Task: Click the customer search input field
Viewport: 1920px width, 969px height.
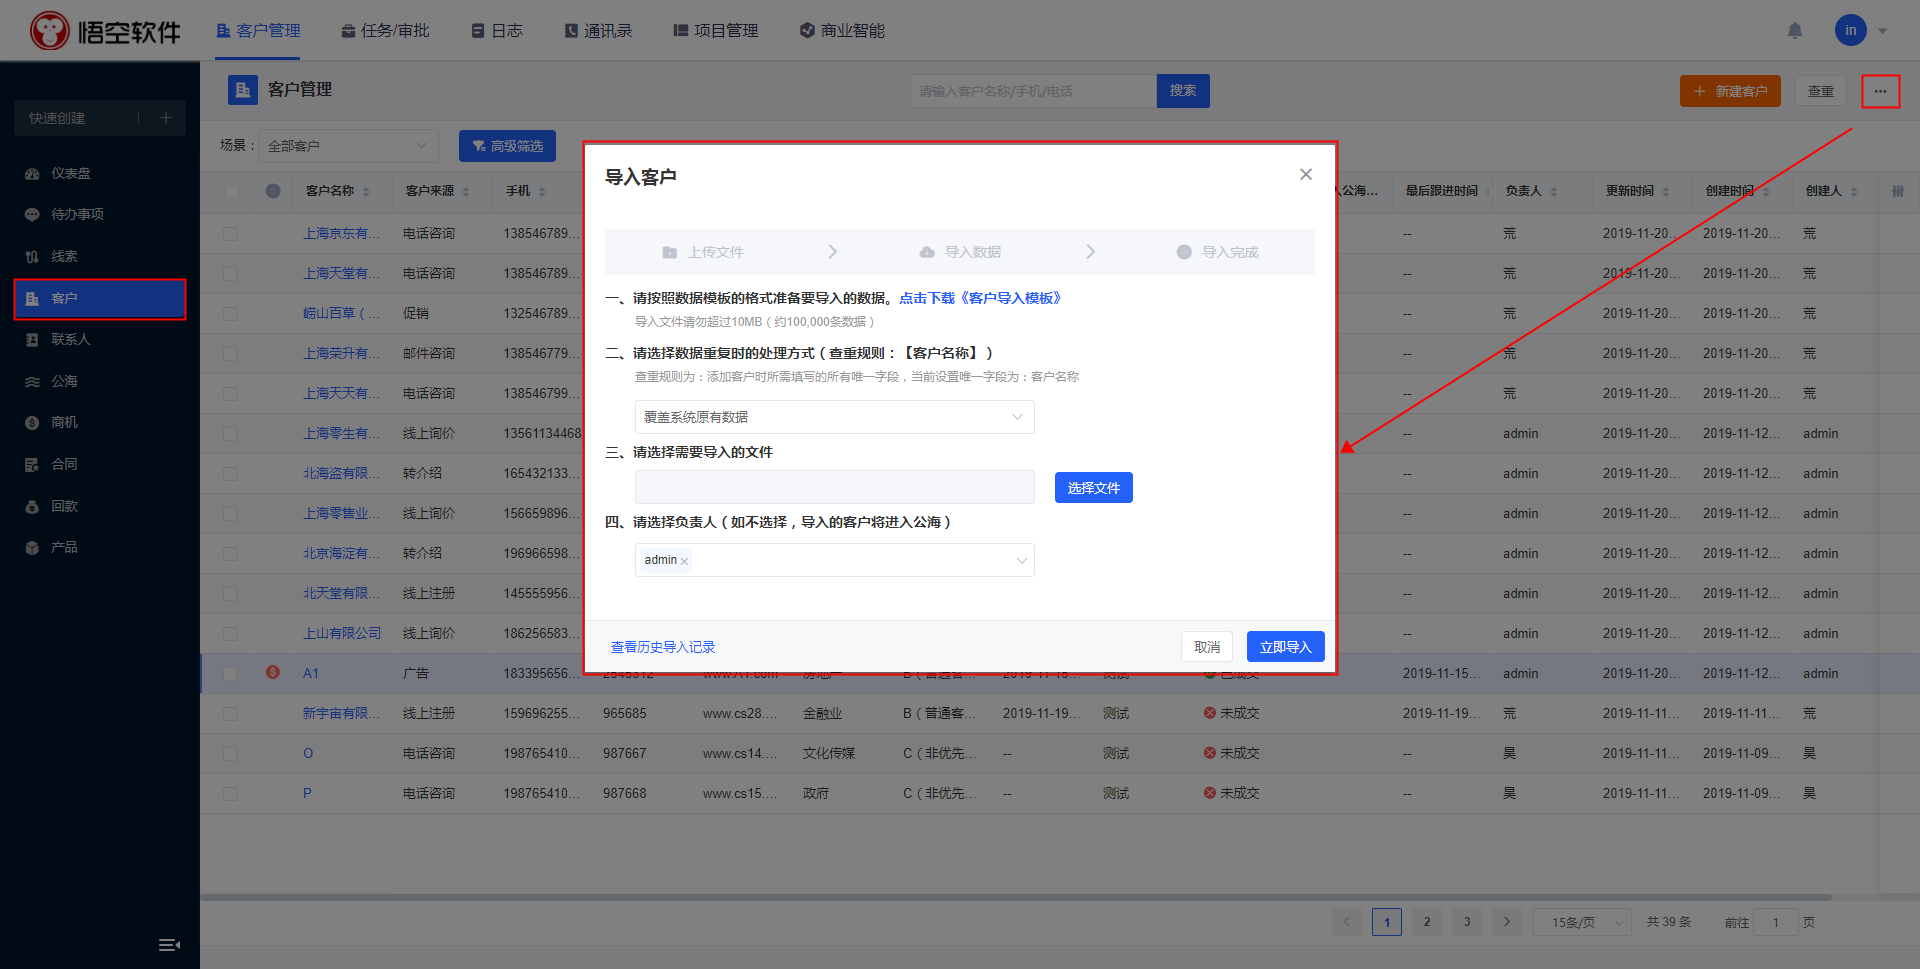Action: pos(1032,91)
